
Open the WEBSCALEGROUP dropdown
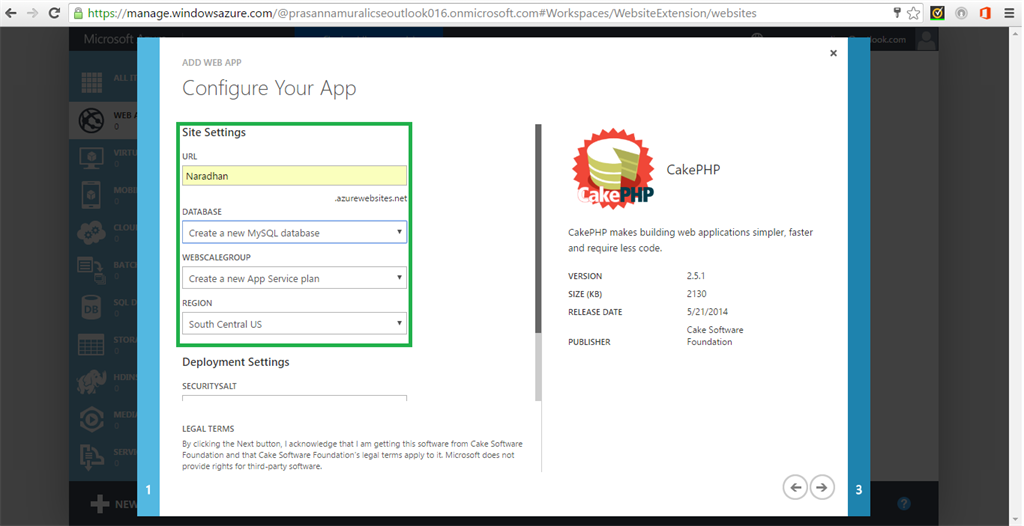pyautogui.click(x=295, y=278)
